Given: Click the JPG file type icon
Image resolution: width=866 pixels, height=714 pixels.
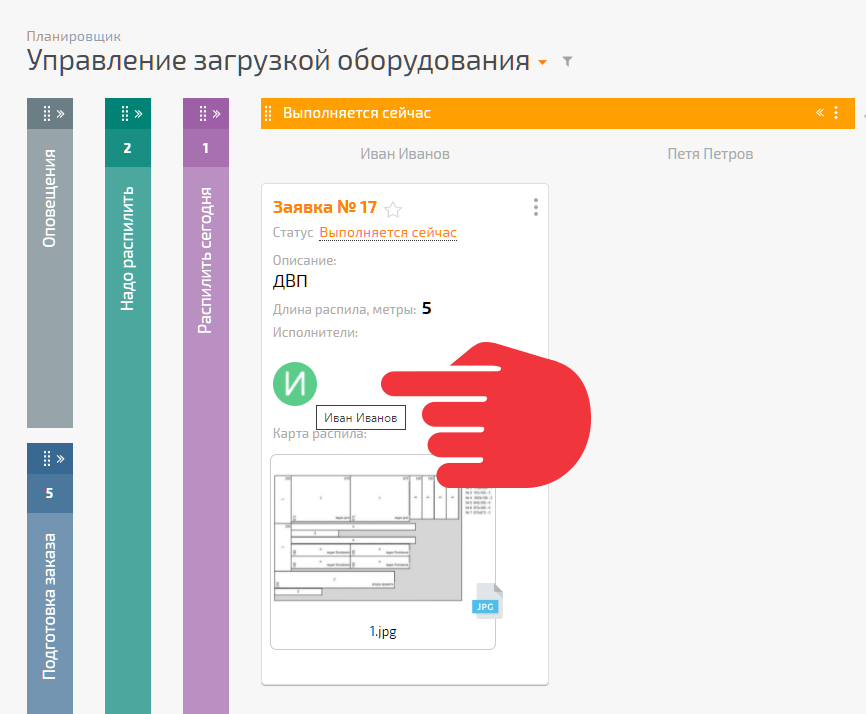Looking at the screenshot, I should click(487, 601).
